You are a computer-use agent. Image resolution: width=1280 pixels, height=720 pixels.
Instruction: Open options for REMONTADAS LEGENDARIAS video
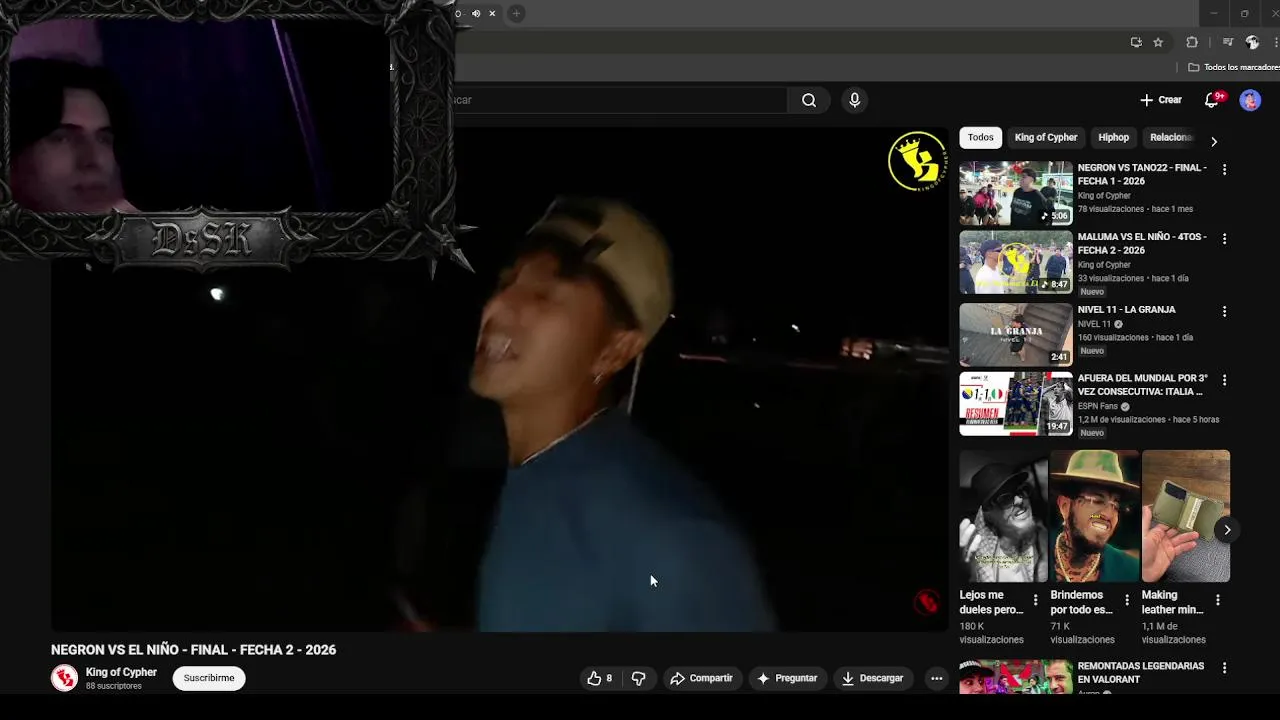pos(1224,668)
